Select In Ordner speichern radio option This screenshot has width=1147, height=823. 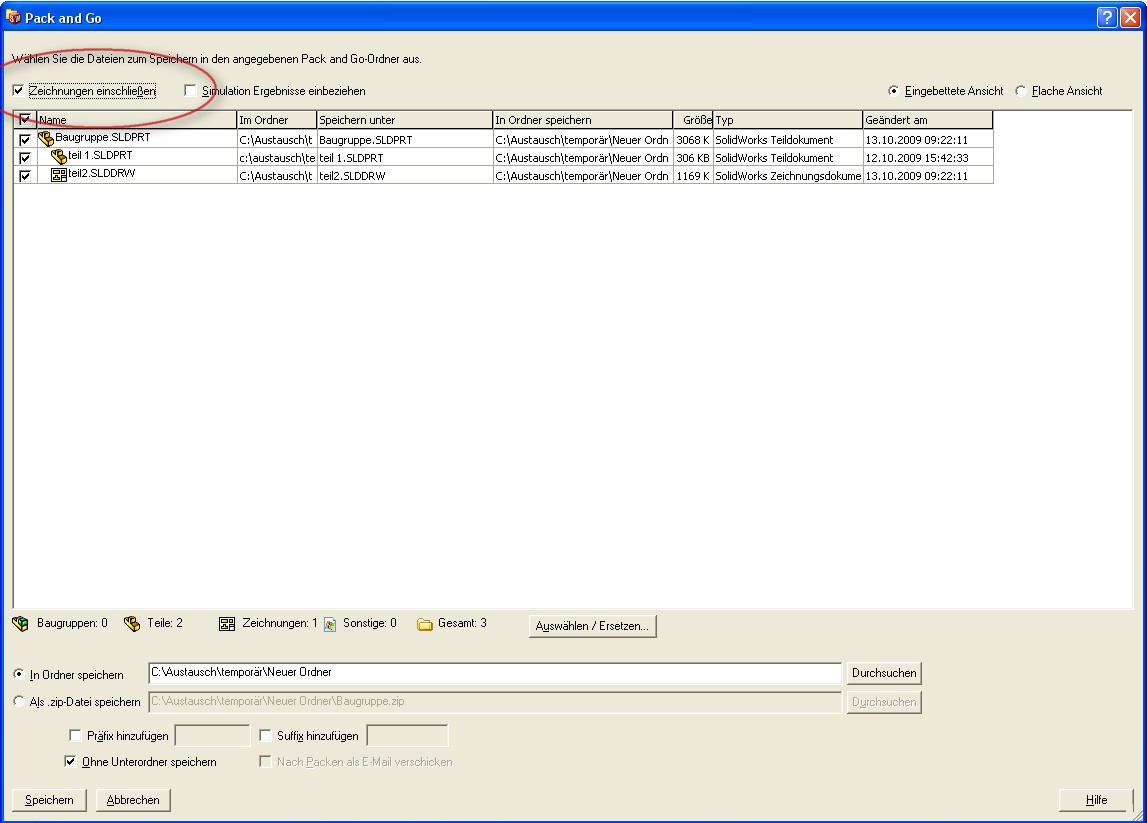click(x=18, y=674)
